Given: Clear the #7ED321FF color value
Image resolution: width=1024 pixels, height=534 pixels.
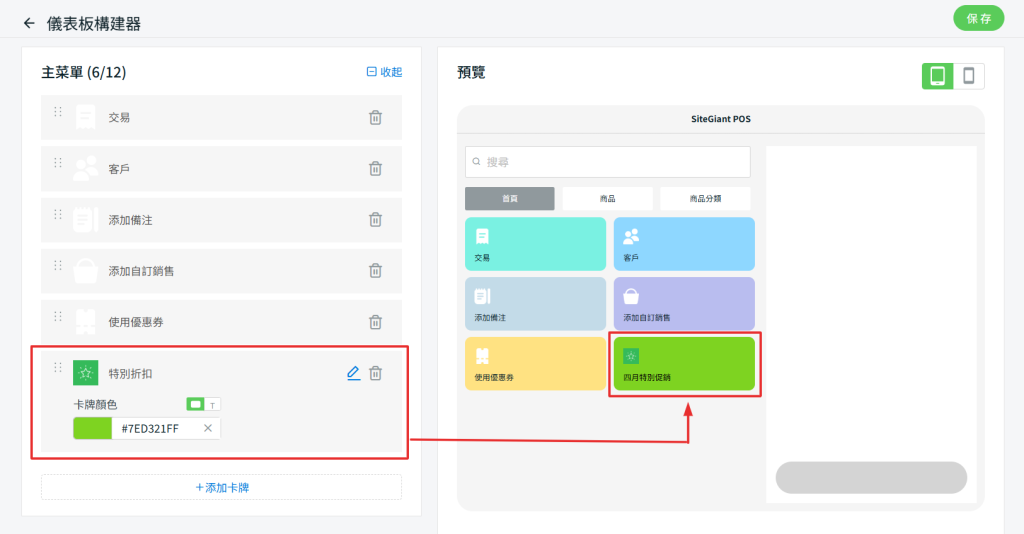Looking at the screenshot, I should click(x=208, y=428).
